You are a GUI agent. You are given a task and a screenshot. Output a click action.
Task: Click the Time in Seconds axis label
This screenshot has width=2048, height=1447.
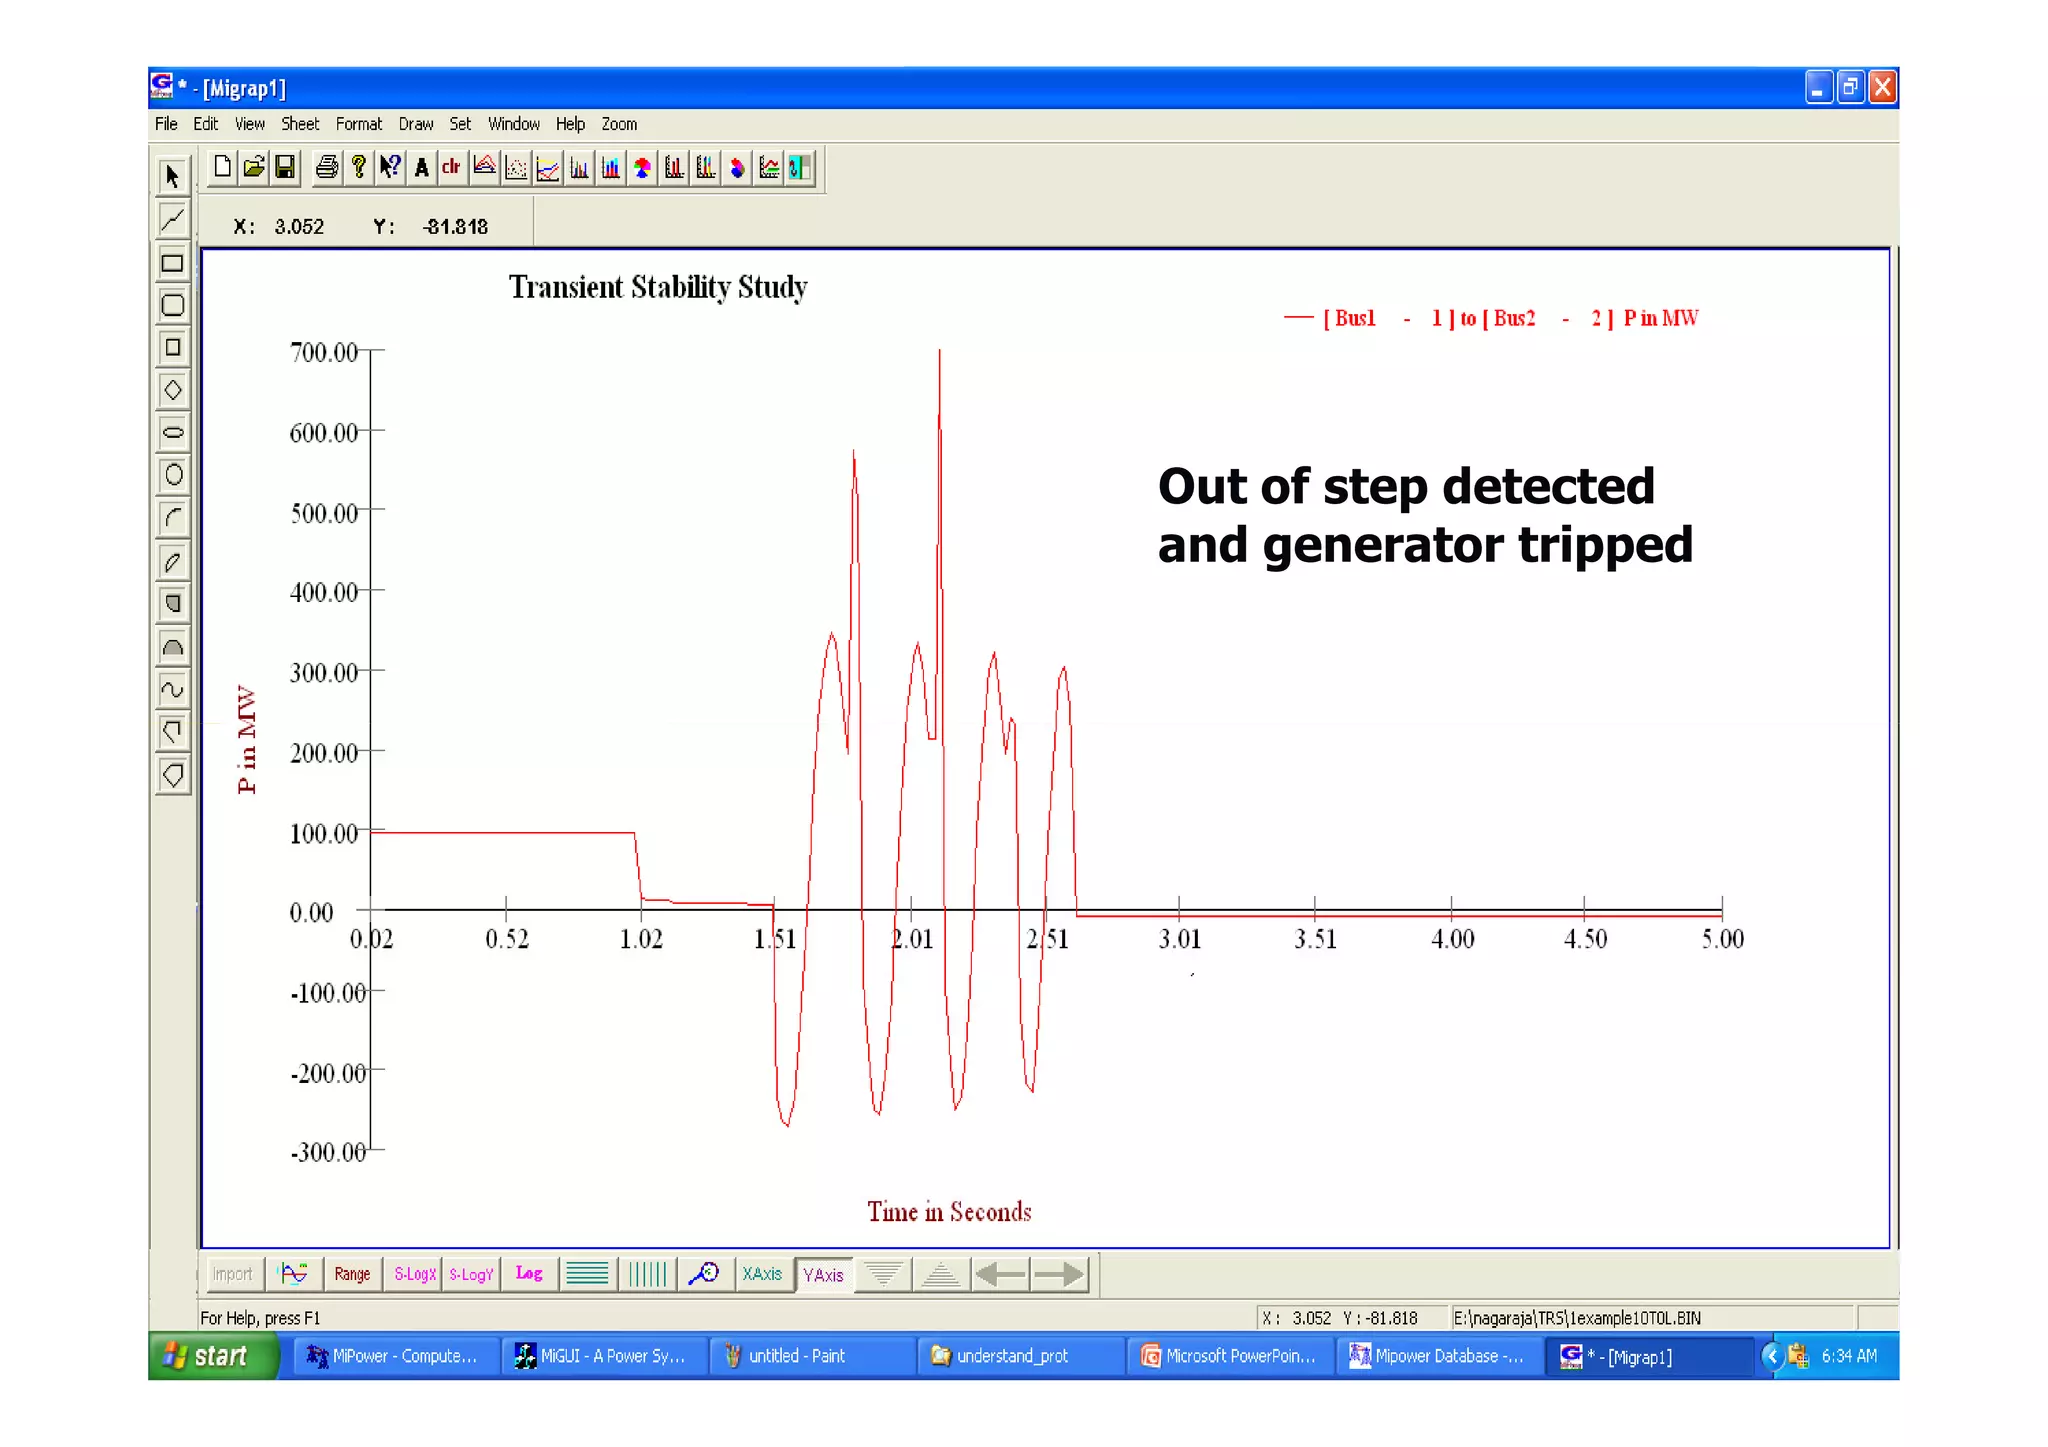pyautogui.click(x=949, y=1212)
